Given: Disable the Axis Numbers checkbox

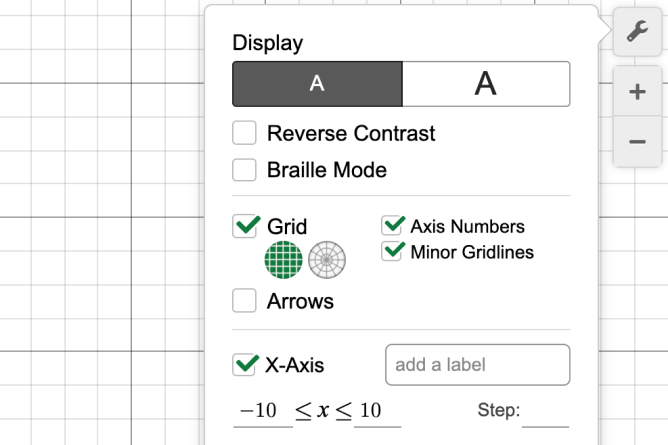Looking at the screenshot, I should pos(393,226).
